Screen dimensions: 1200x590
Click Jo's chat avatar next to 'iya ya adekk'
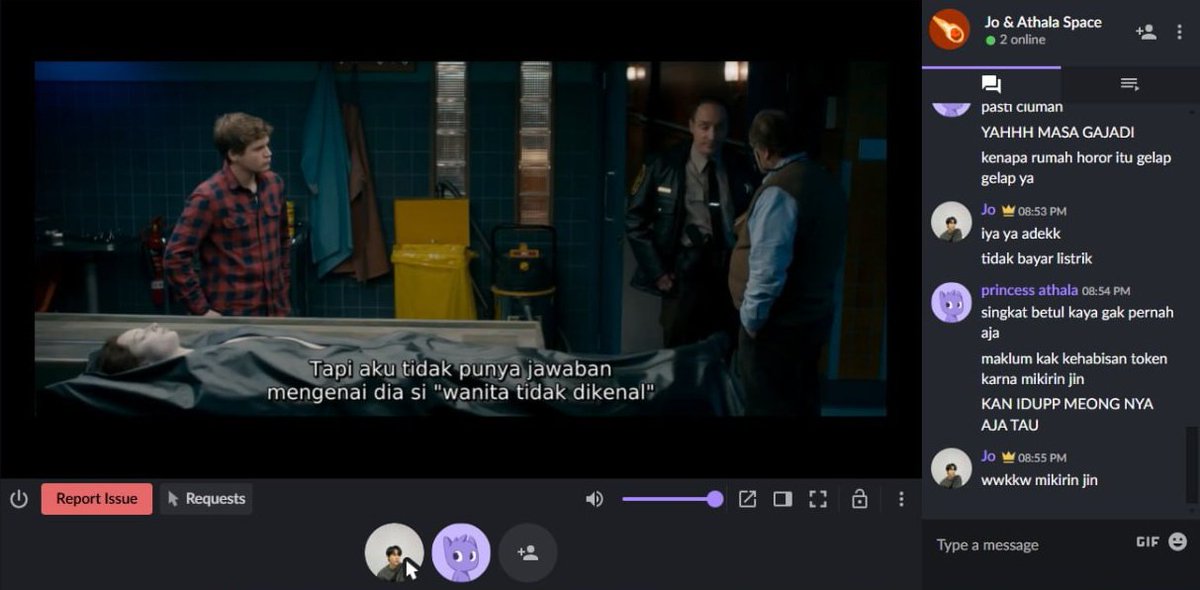coord(951,222)
